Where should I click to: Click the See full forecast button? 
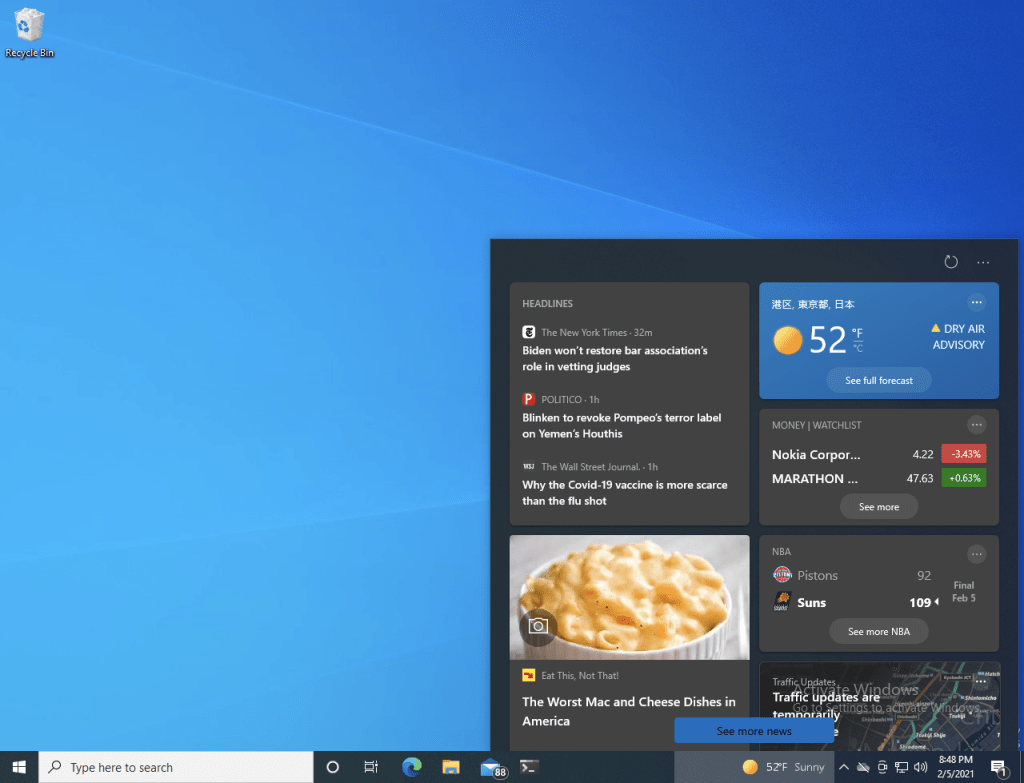tap(878, 380)
